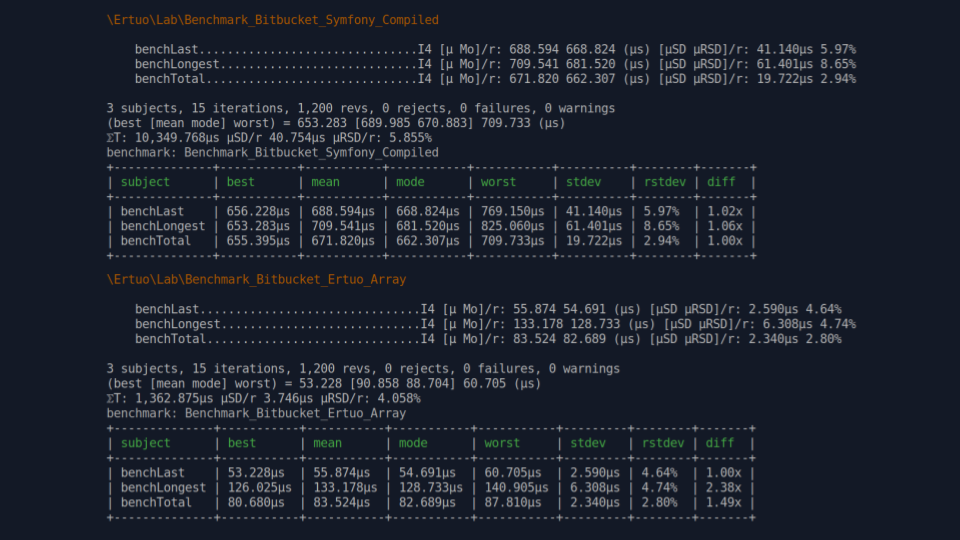Click stdev value 2.340μs in Ertuo table
960x540 pixels.
pyautogui.click(x=595, y=502)
